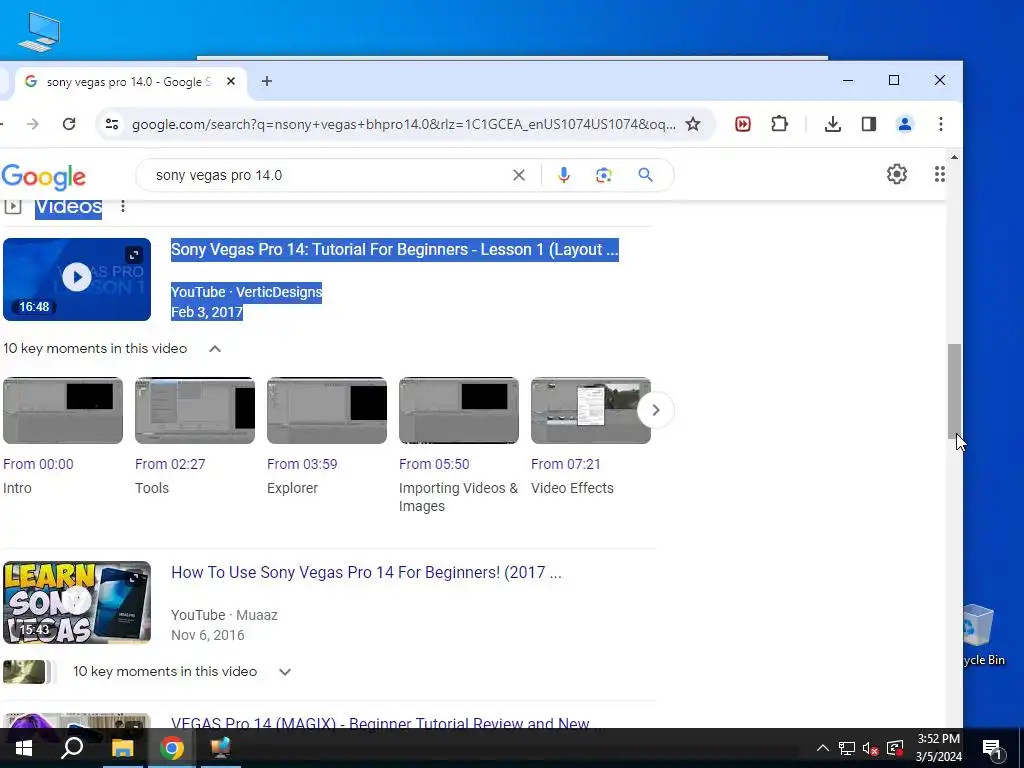Open File Explorer from the taskbar
Viewport: 1024px width, 768px height.
point(122,748)
